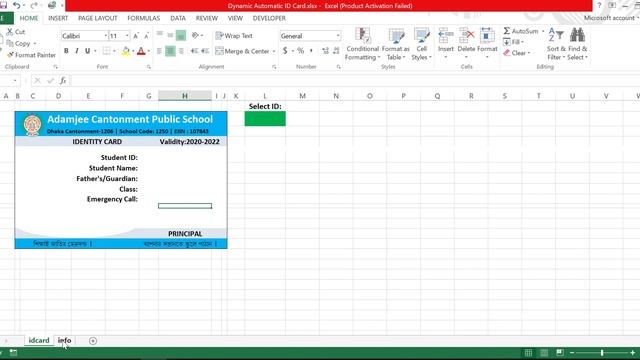Expand the Name Box dropdown arrow

(x=15, y=81)
